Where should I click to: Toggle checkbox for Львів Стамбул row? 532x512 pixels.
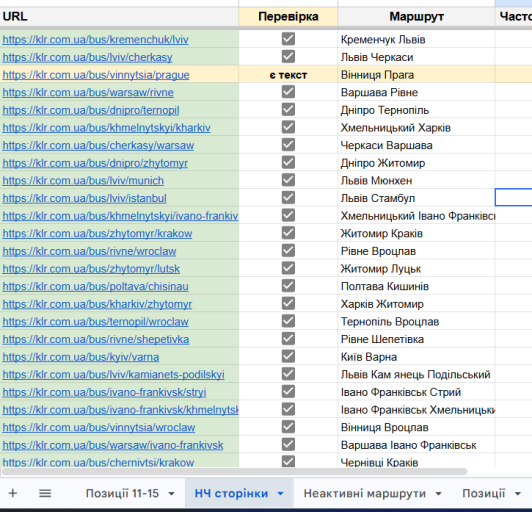288,198
